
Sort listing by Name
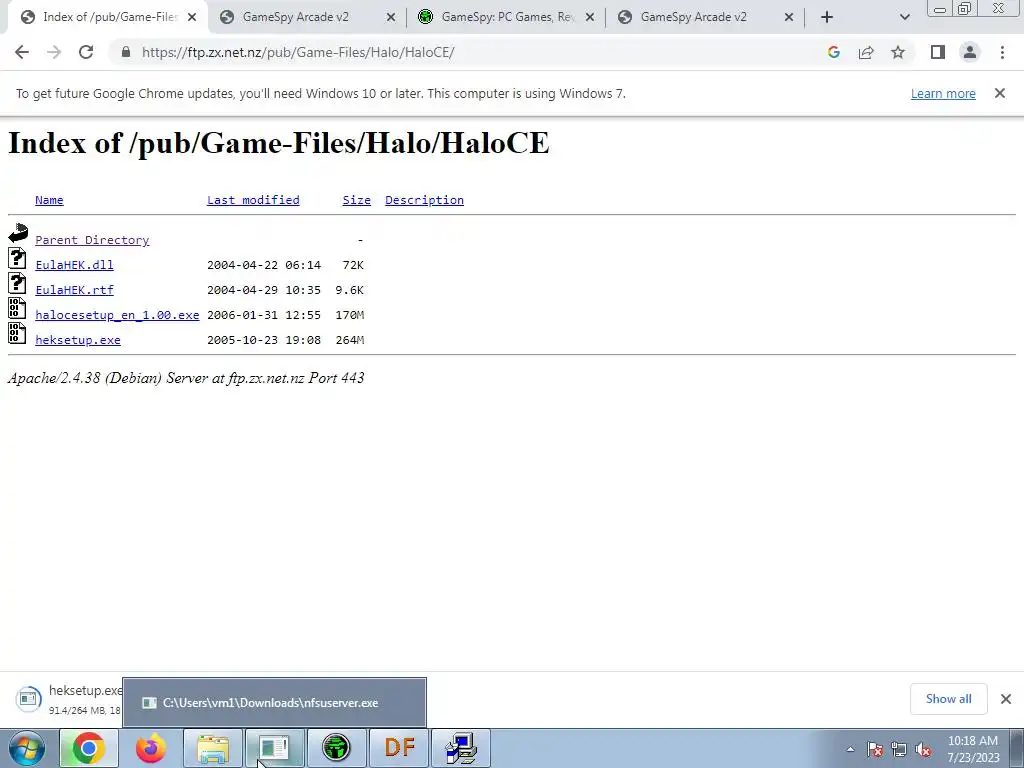(49, 200)
